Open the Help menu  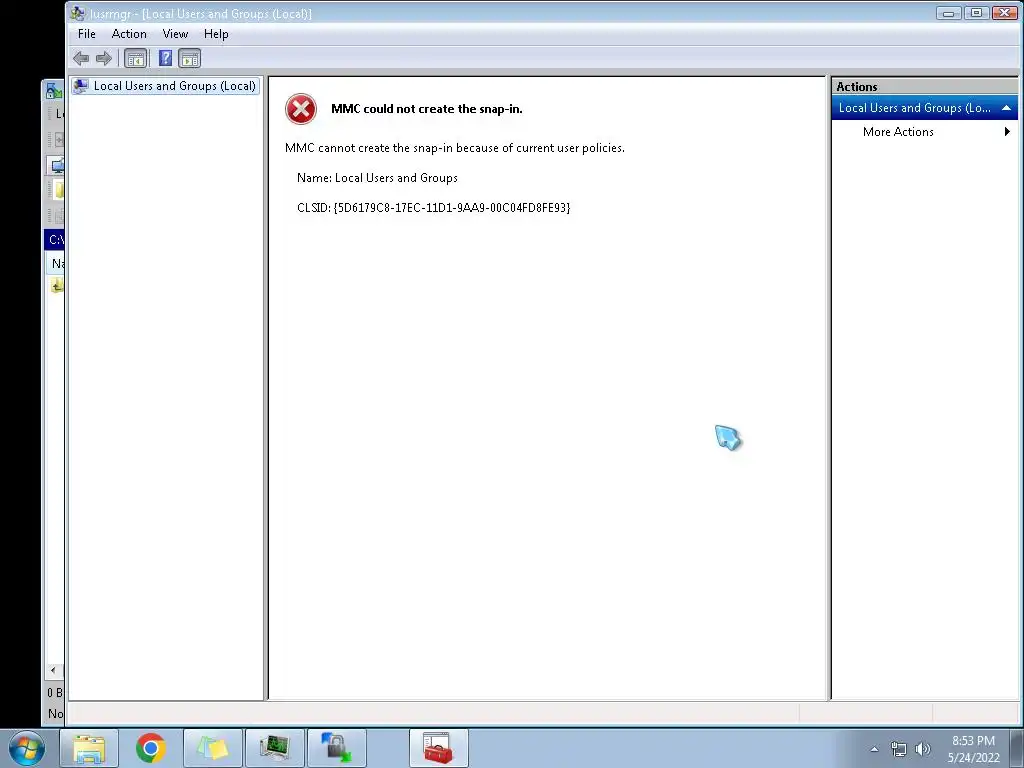pyautogui.click(x=216, y=34)
